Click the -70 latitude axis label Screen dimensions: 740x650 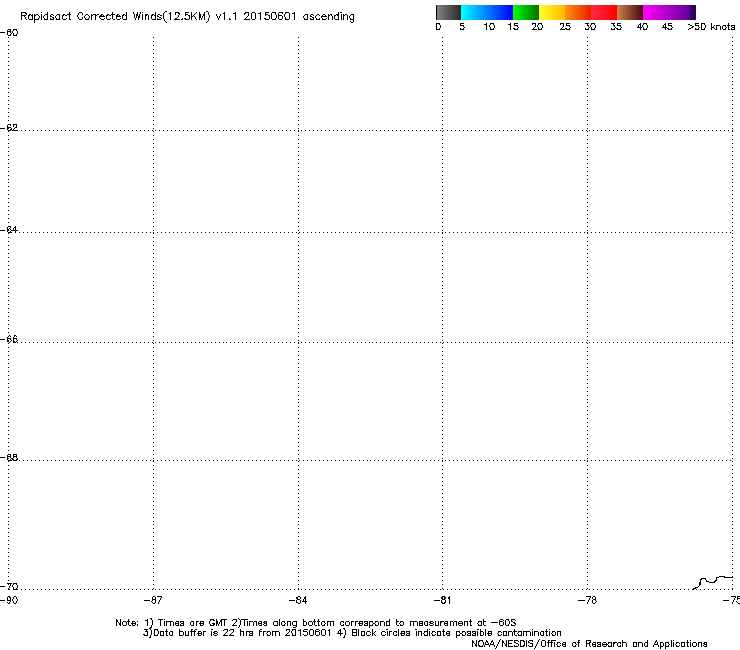point(9,587)
